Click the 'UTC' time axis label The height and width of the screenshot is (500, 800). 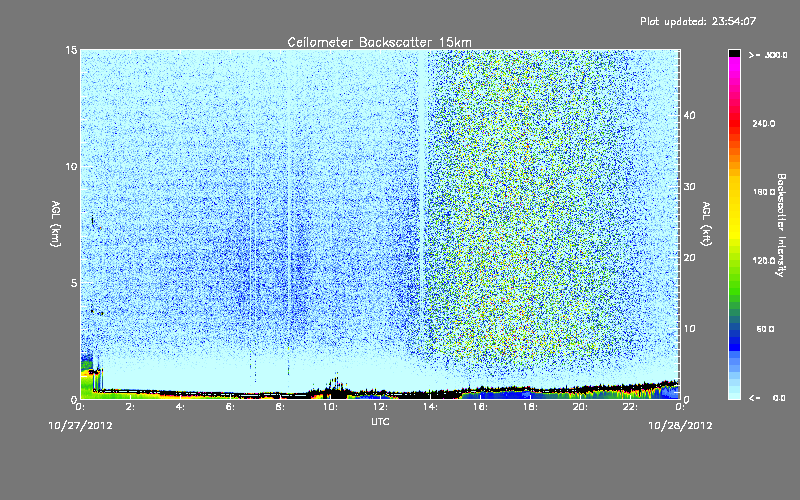point(380,421)
